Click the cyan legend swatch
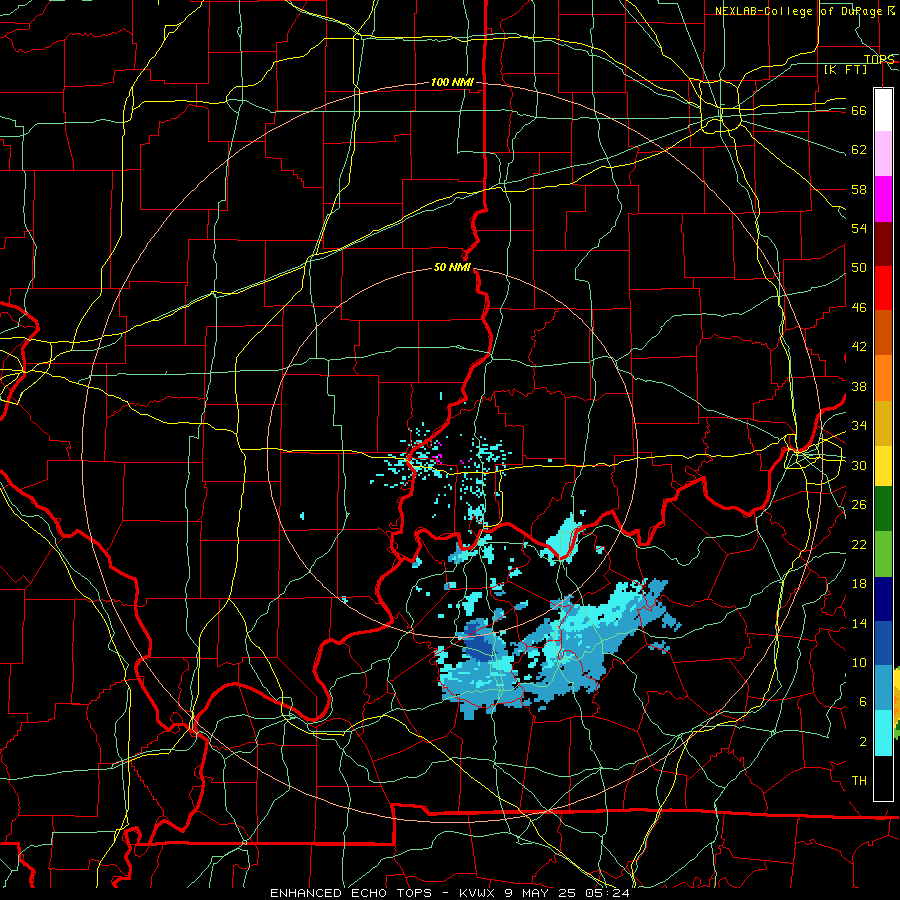 click(883, 733)
